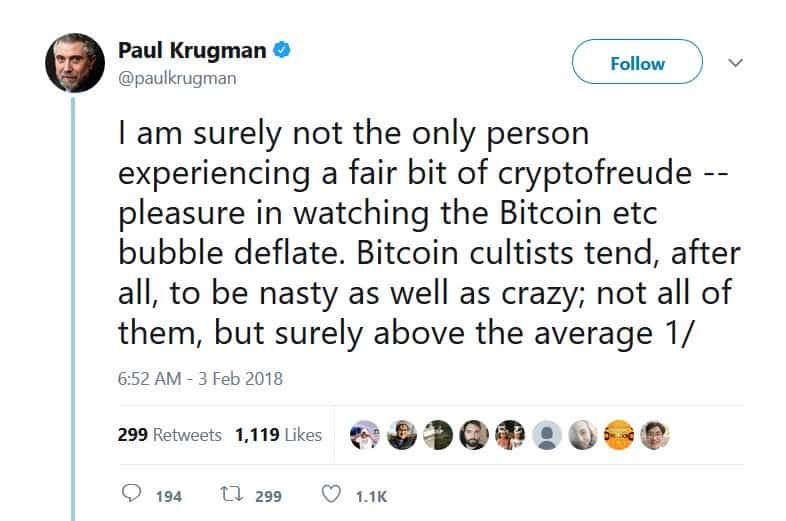Viewport: 786px width, 521px height.
Task: View the 1,119 Likes list
Action: tap(278, 435)
